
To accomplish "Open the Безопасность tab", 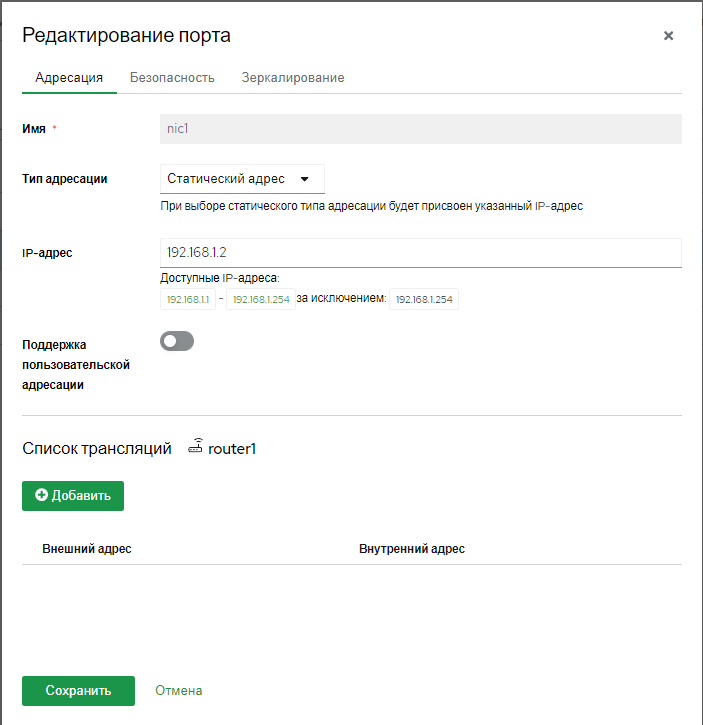I will pos(172,77).
